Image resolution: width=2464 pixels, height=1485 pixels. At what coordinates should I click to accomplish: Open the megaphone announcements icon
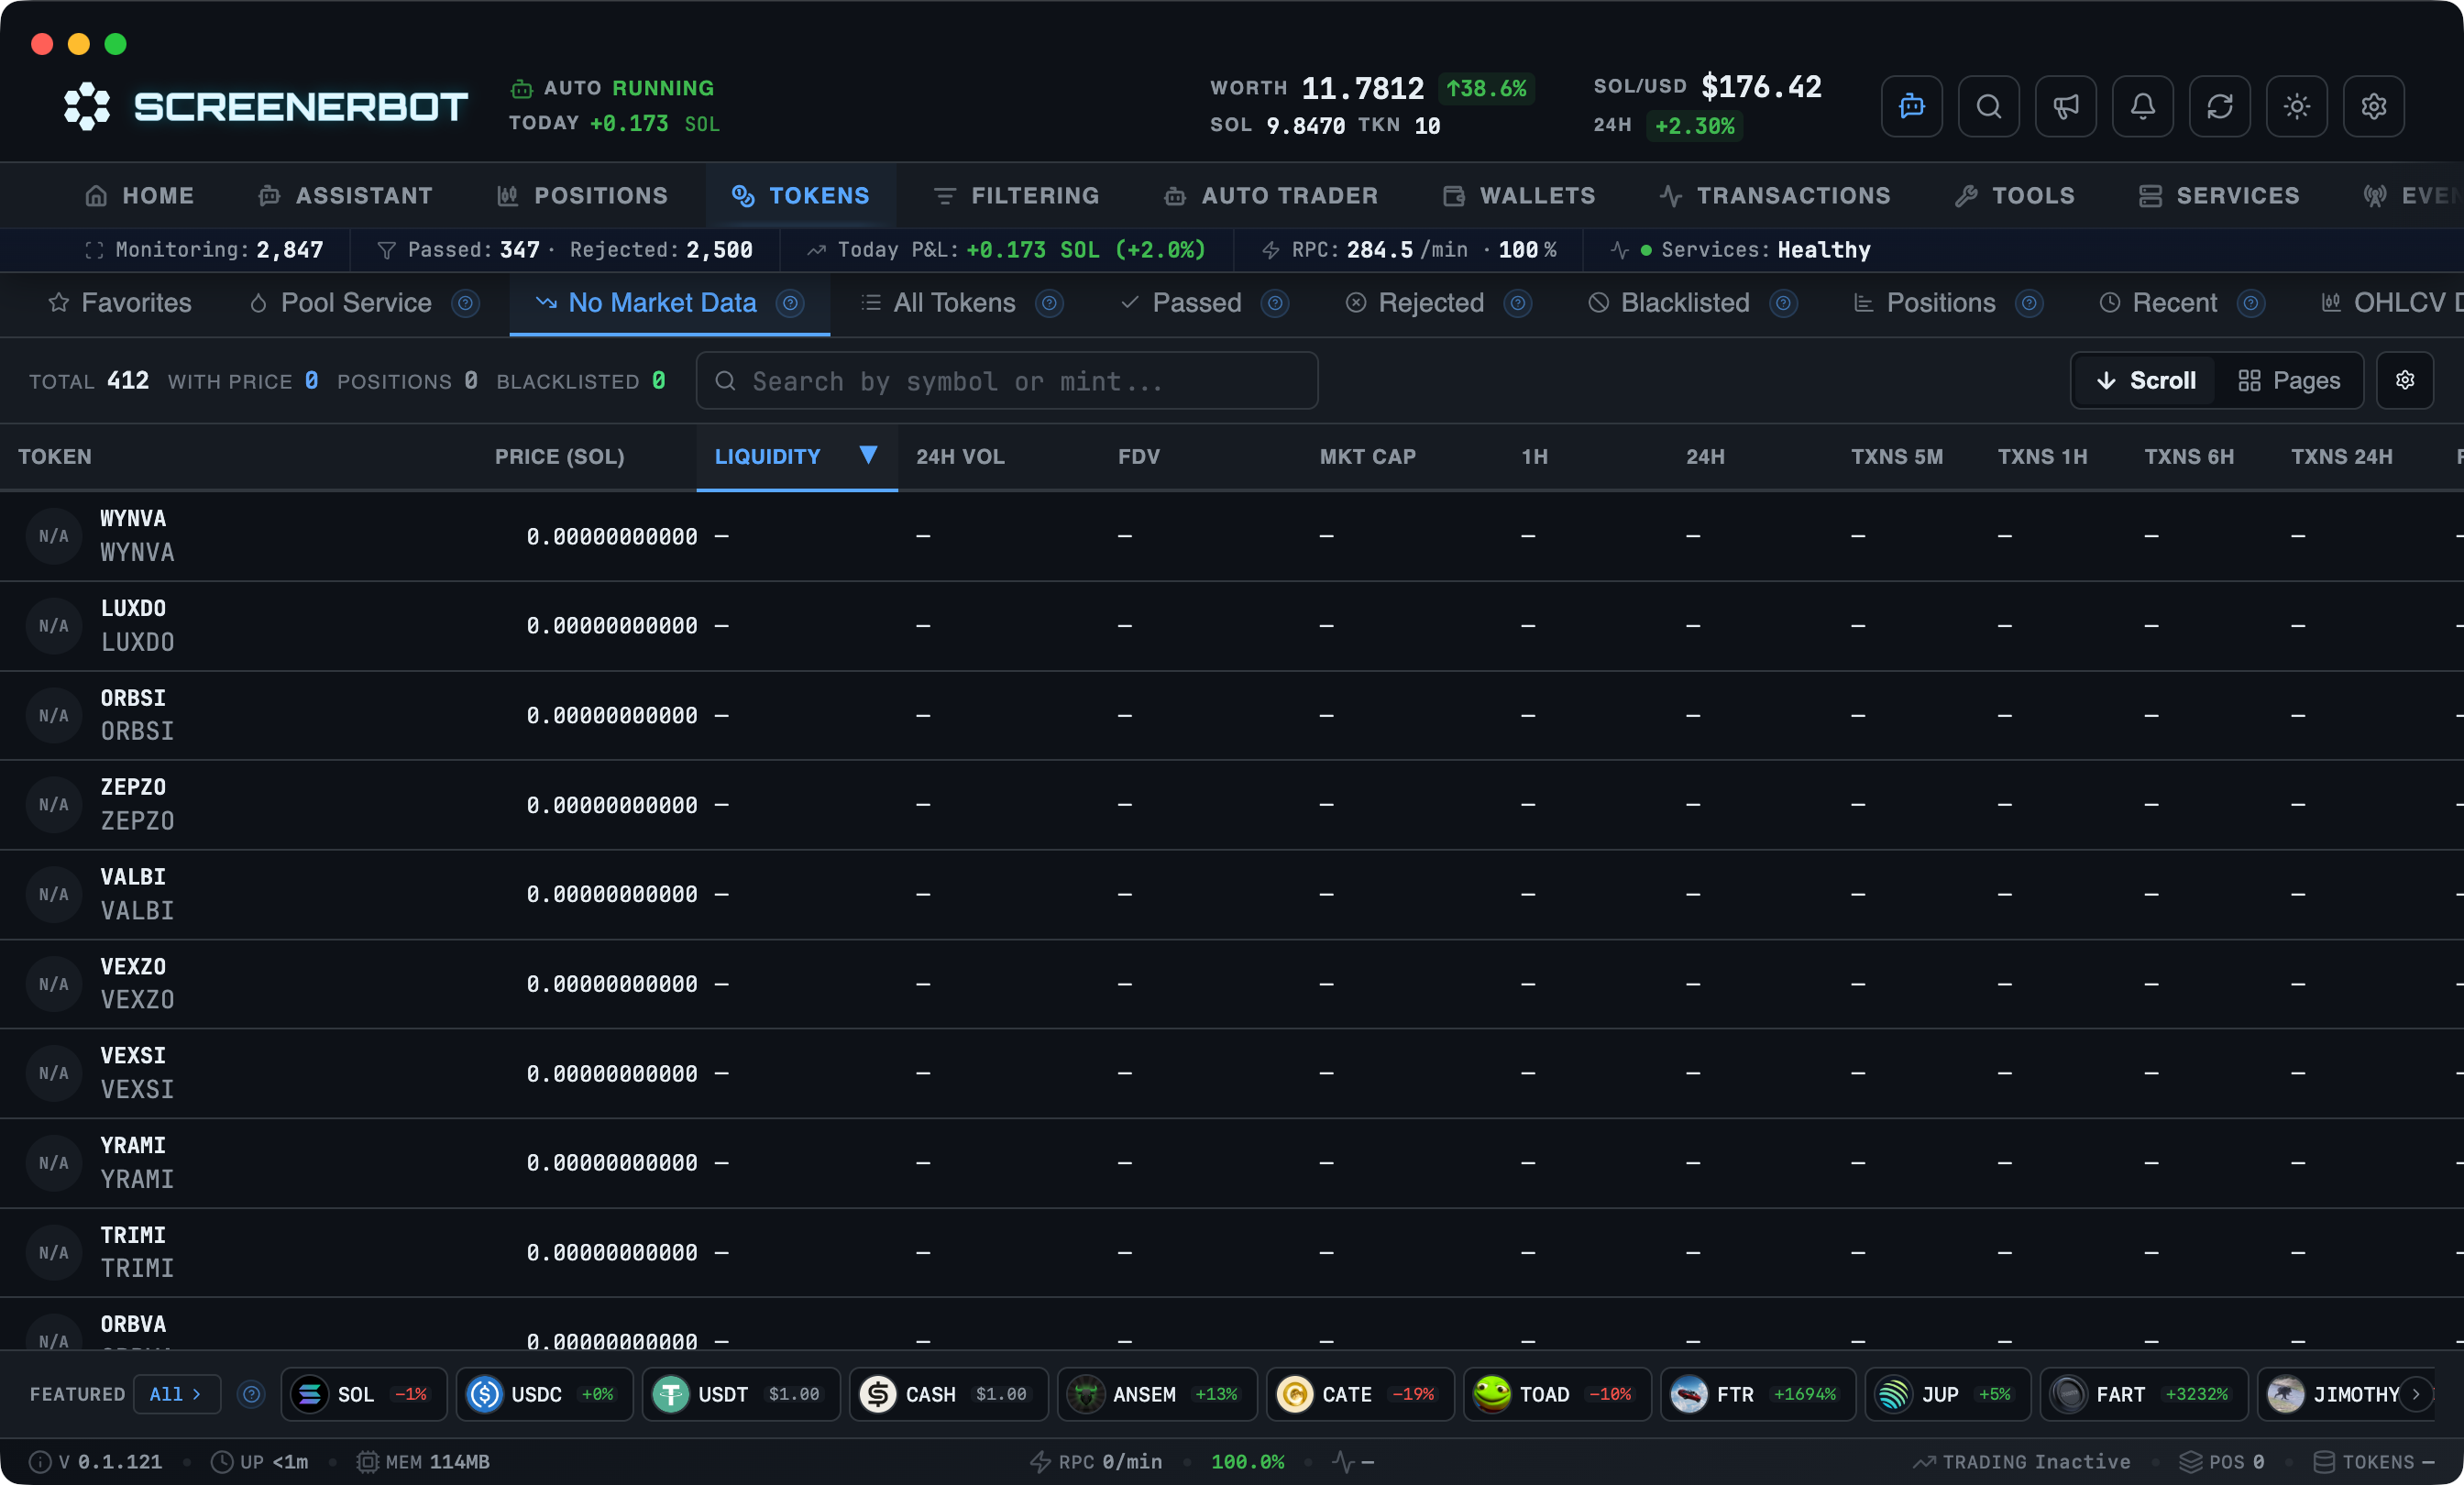tap(2065, 106)
